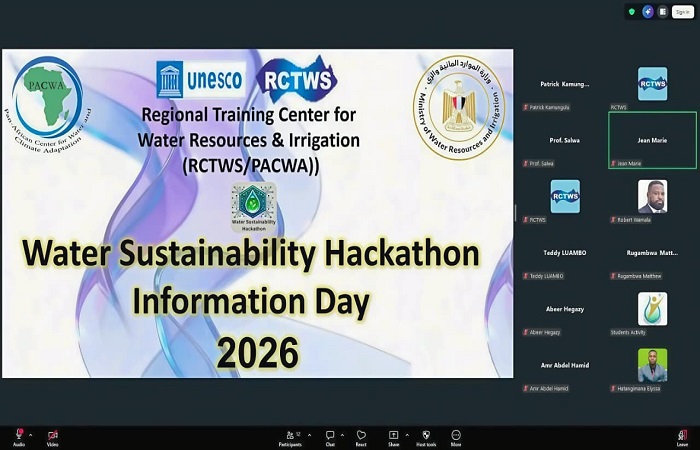Expand the Chat options arrow
Screen dimensions: 700x450
pos(342,435)
